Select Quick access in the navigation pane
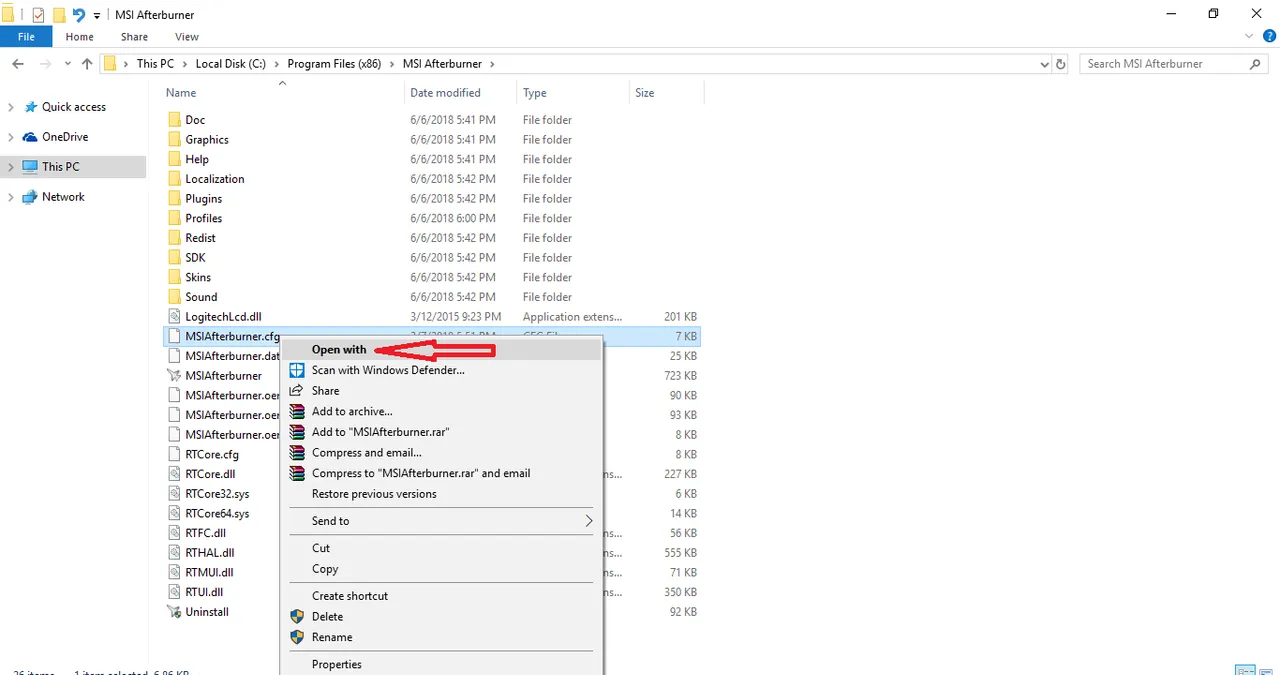The height and width of the screenshot is (675, 1280). click(74, 107)
